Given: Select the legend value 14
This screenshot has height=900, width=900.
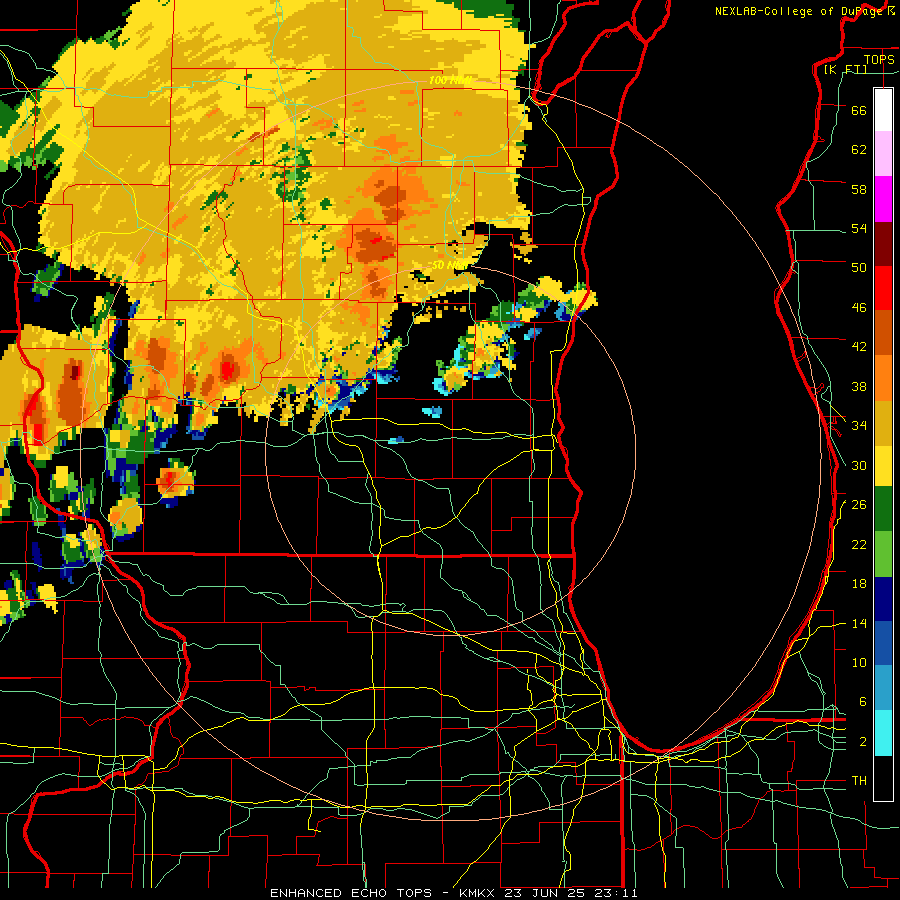Looking at the screenshot, I should click(x=859, y=623).
